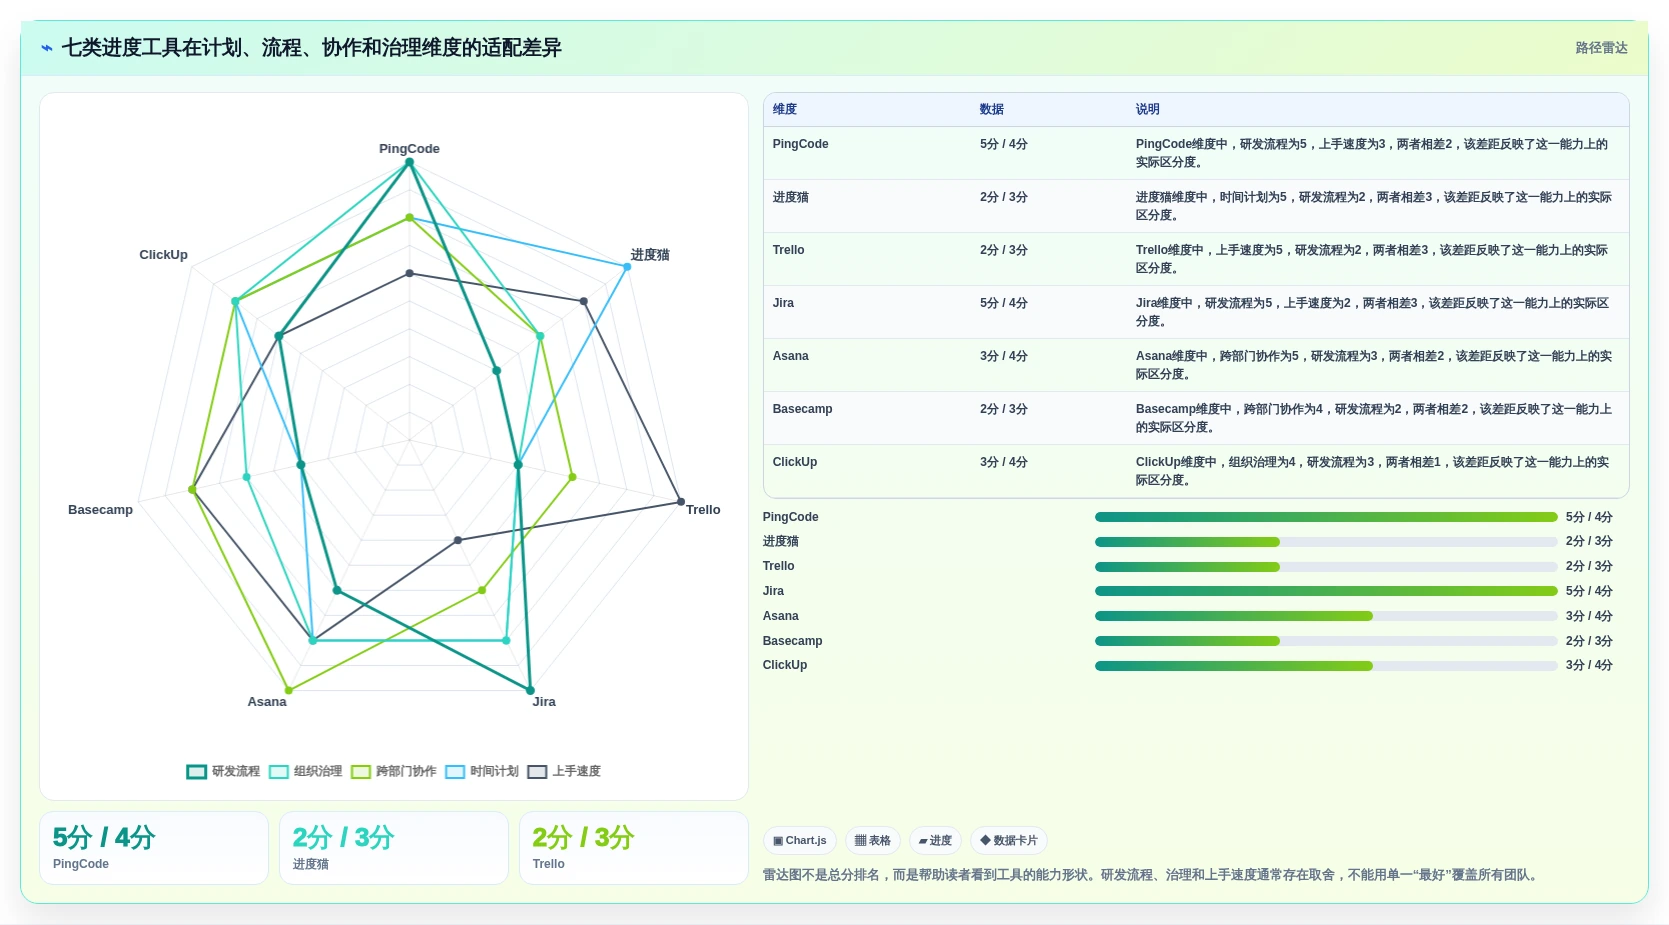Select the ClickUp table row name
The height and width of the screenshot is (925, 1669).
(x=795, y=462)
